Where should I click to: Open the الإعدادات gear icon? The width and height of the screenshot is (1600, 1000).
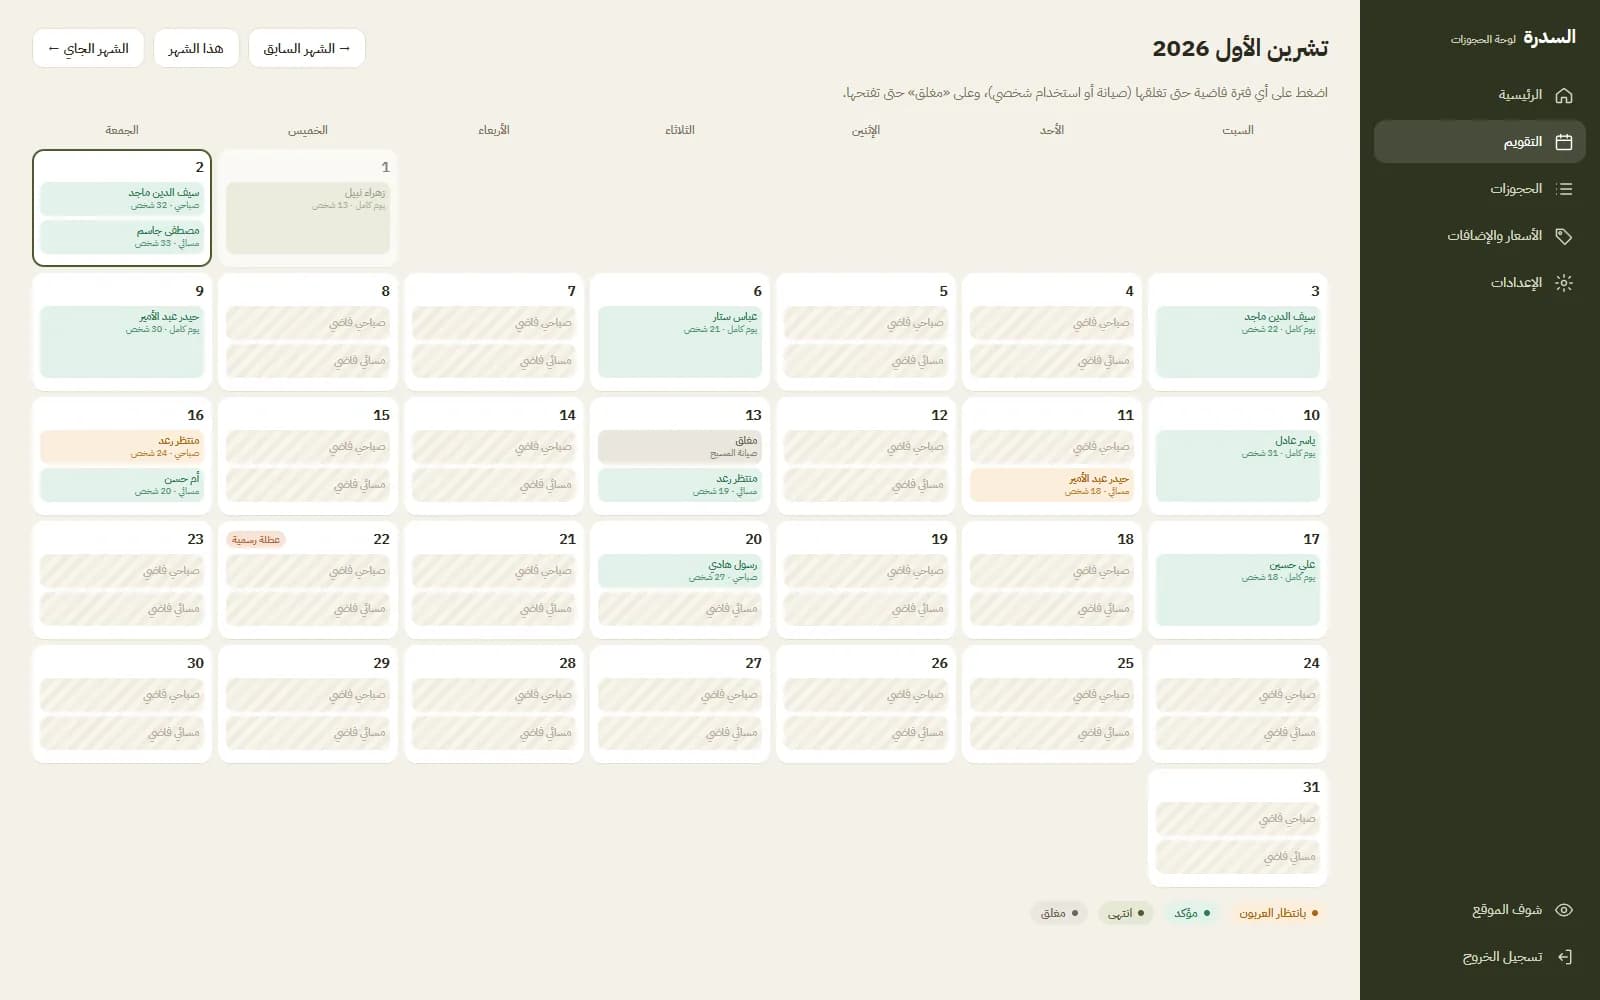click(1564, 283)
